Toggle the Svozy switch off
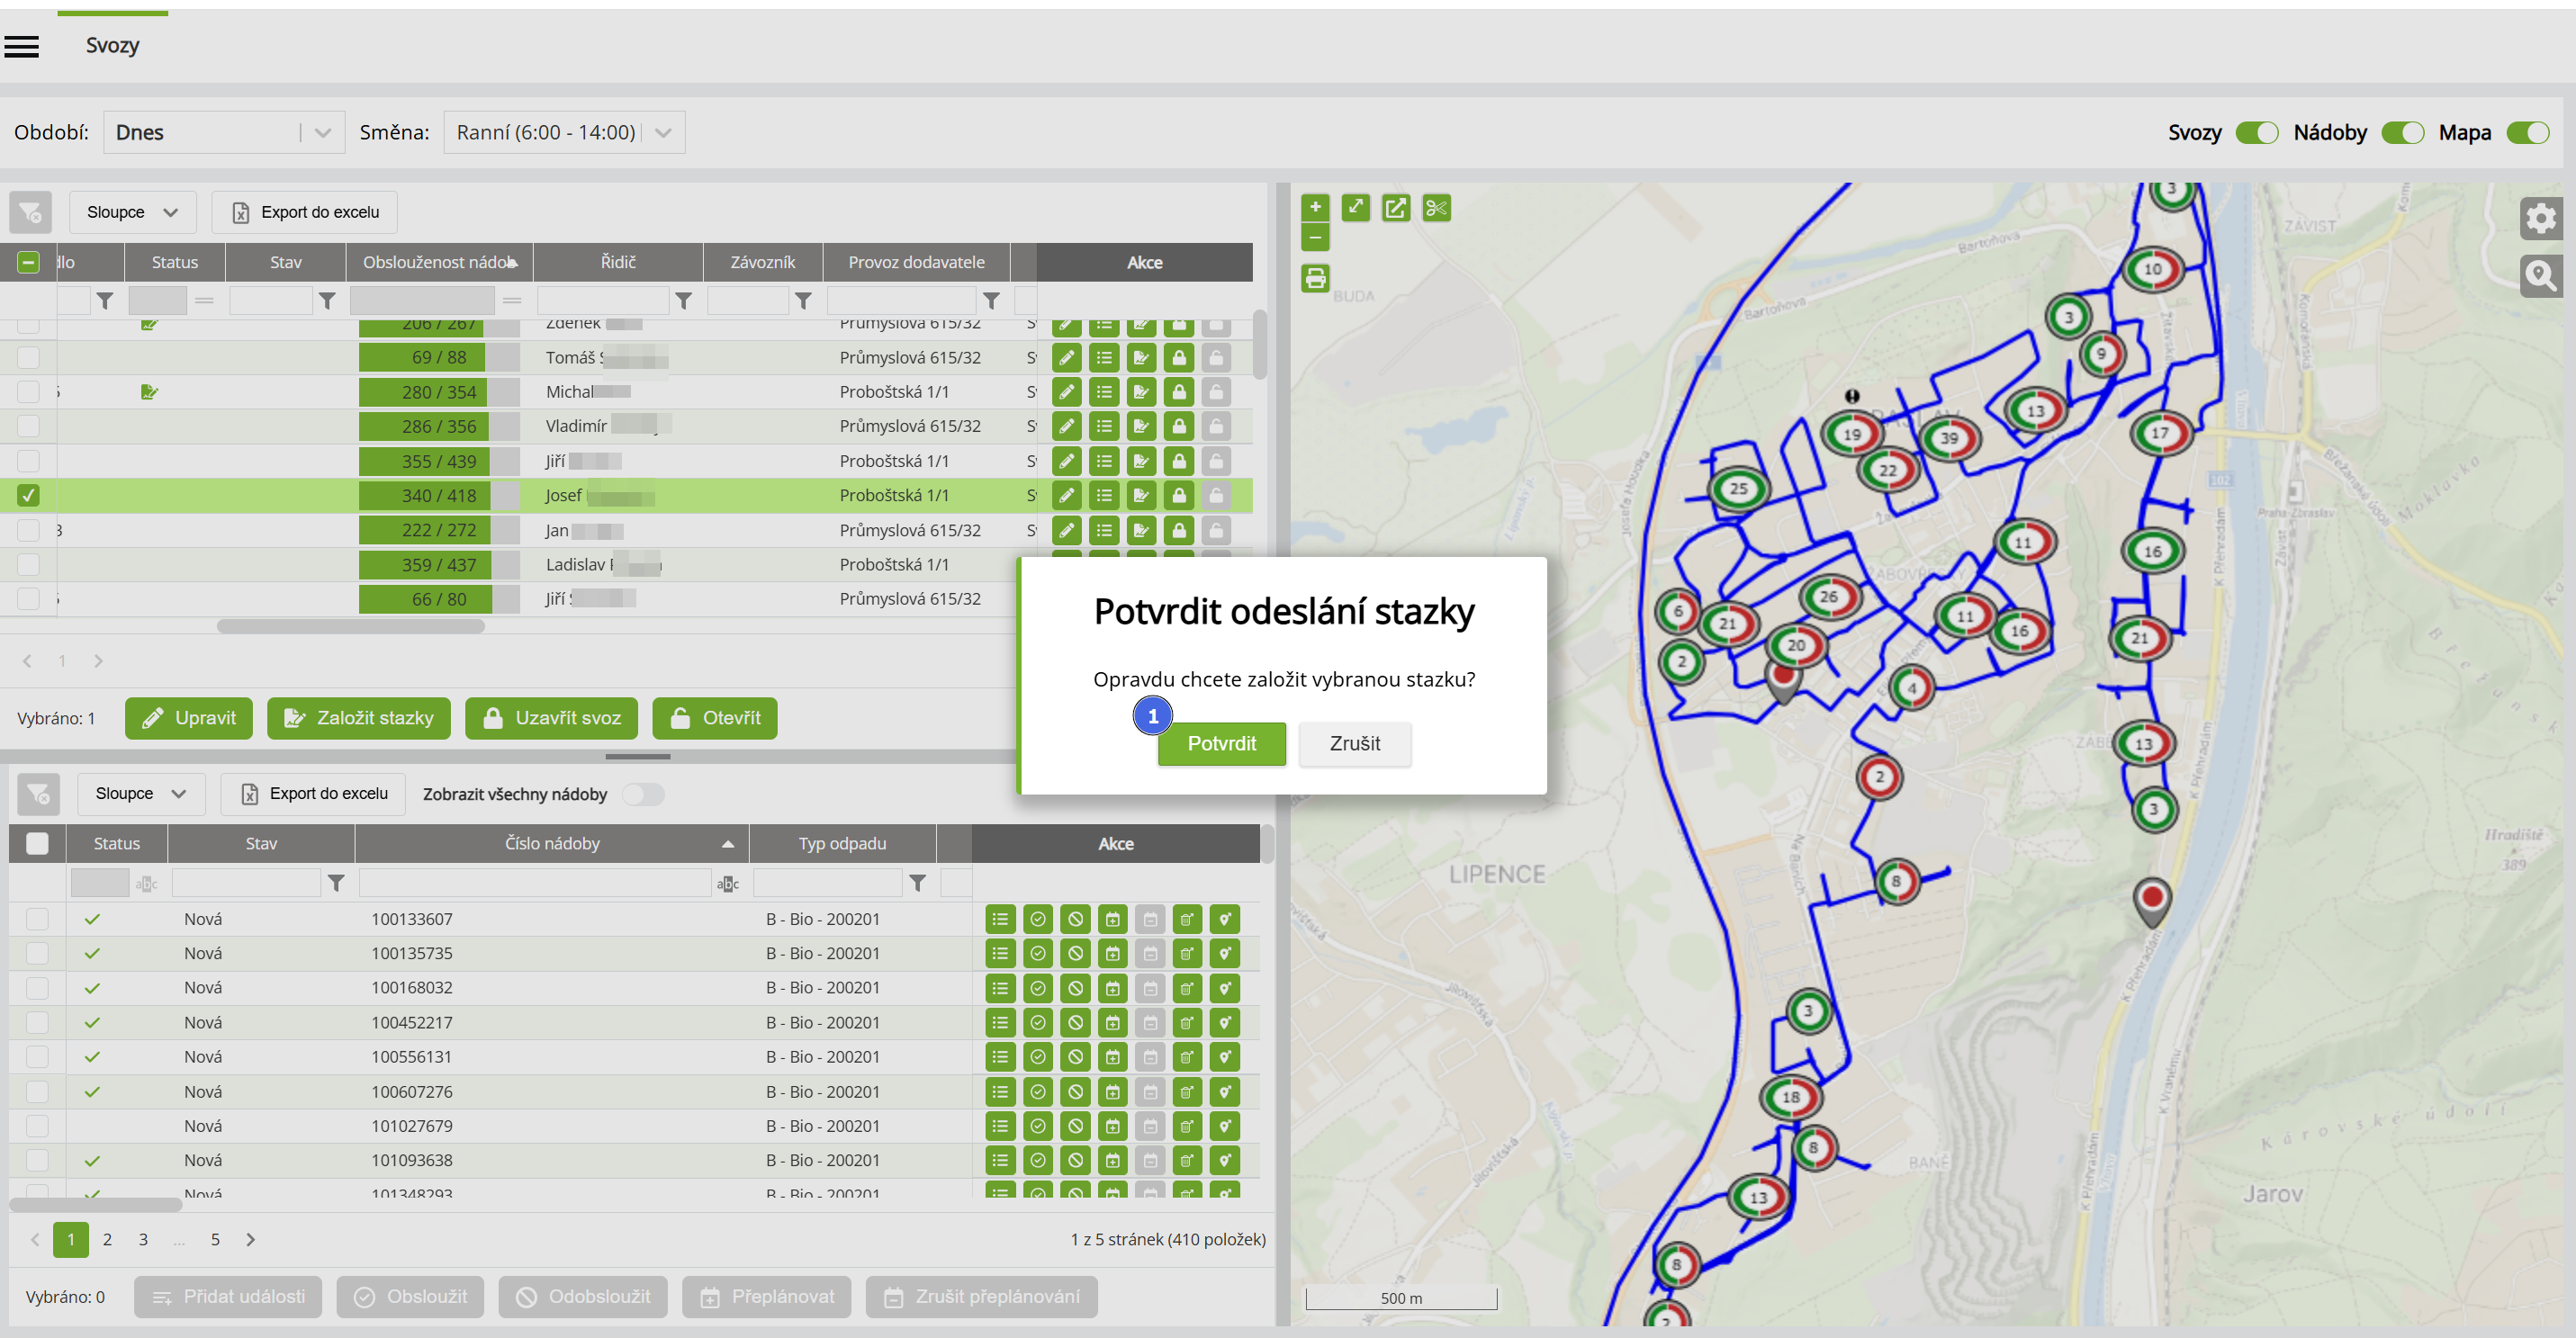Screen dimensions: 2576x1338 coord(2256,133)
